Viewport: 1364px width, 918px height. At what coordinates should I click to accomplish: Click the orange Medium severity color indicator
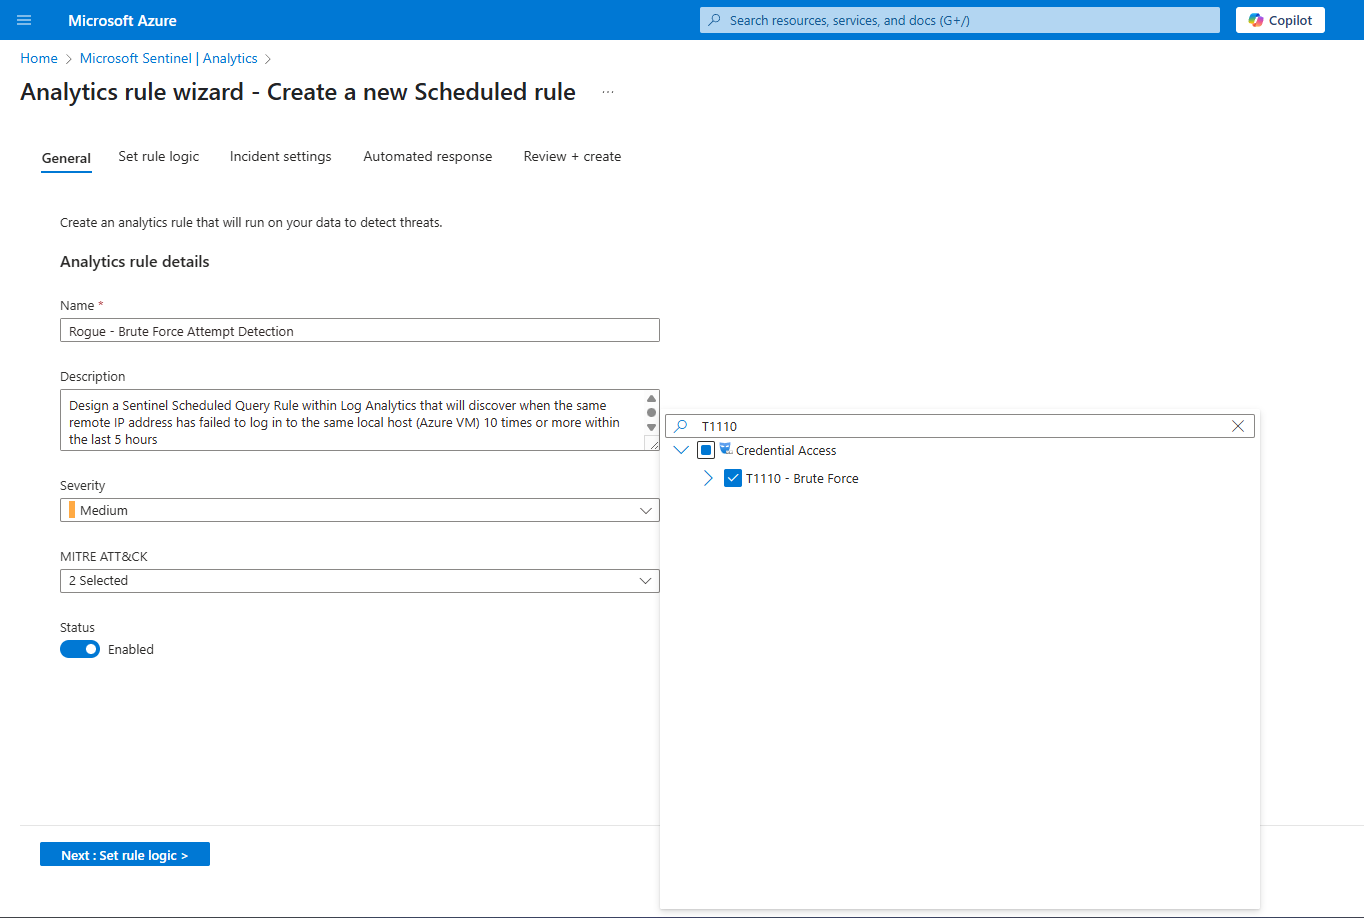pyautogui.click(x=72, y=510)
